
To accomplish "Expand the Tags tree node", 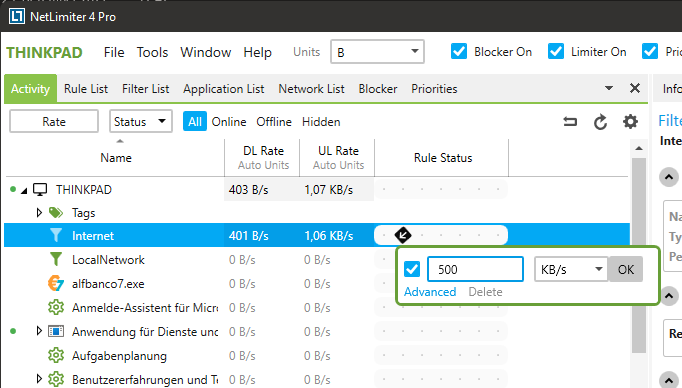I will pyautogui.click(x=39, y=213).
